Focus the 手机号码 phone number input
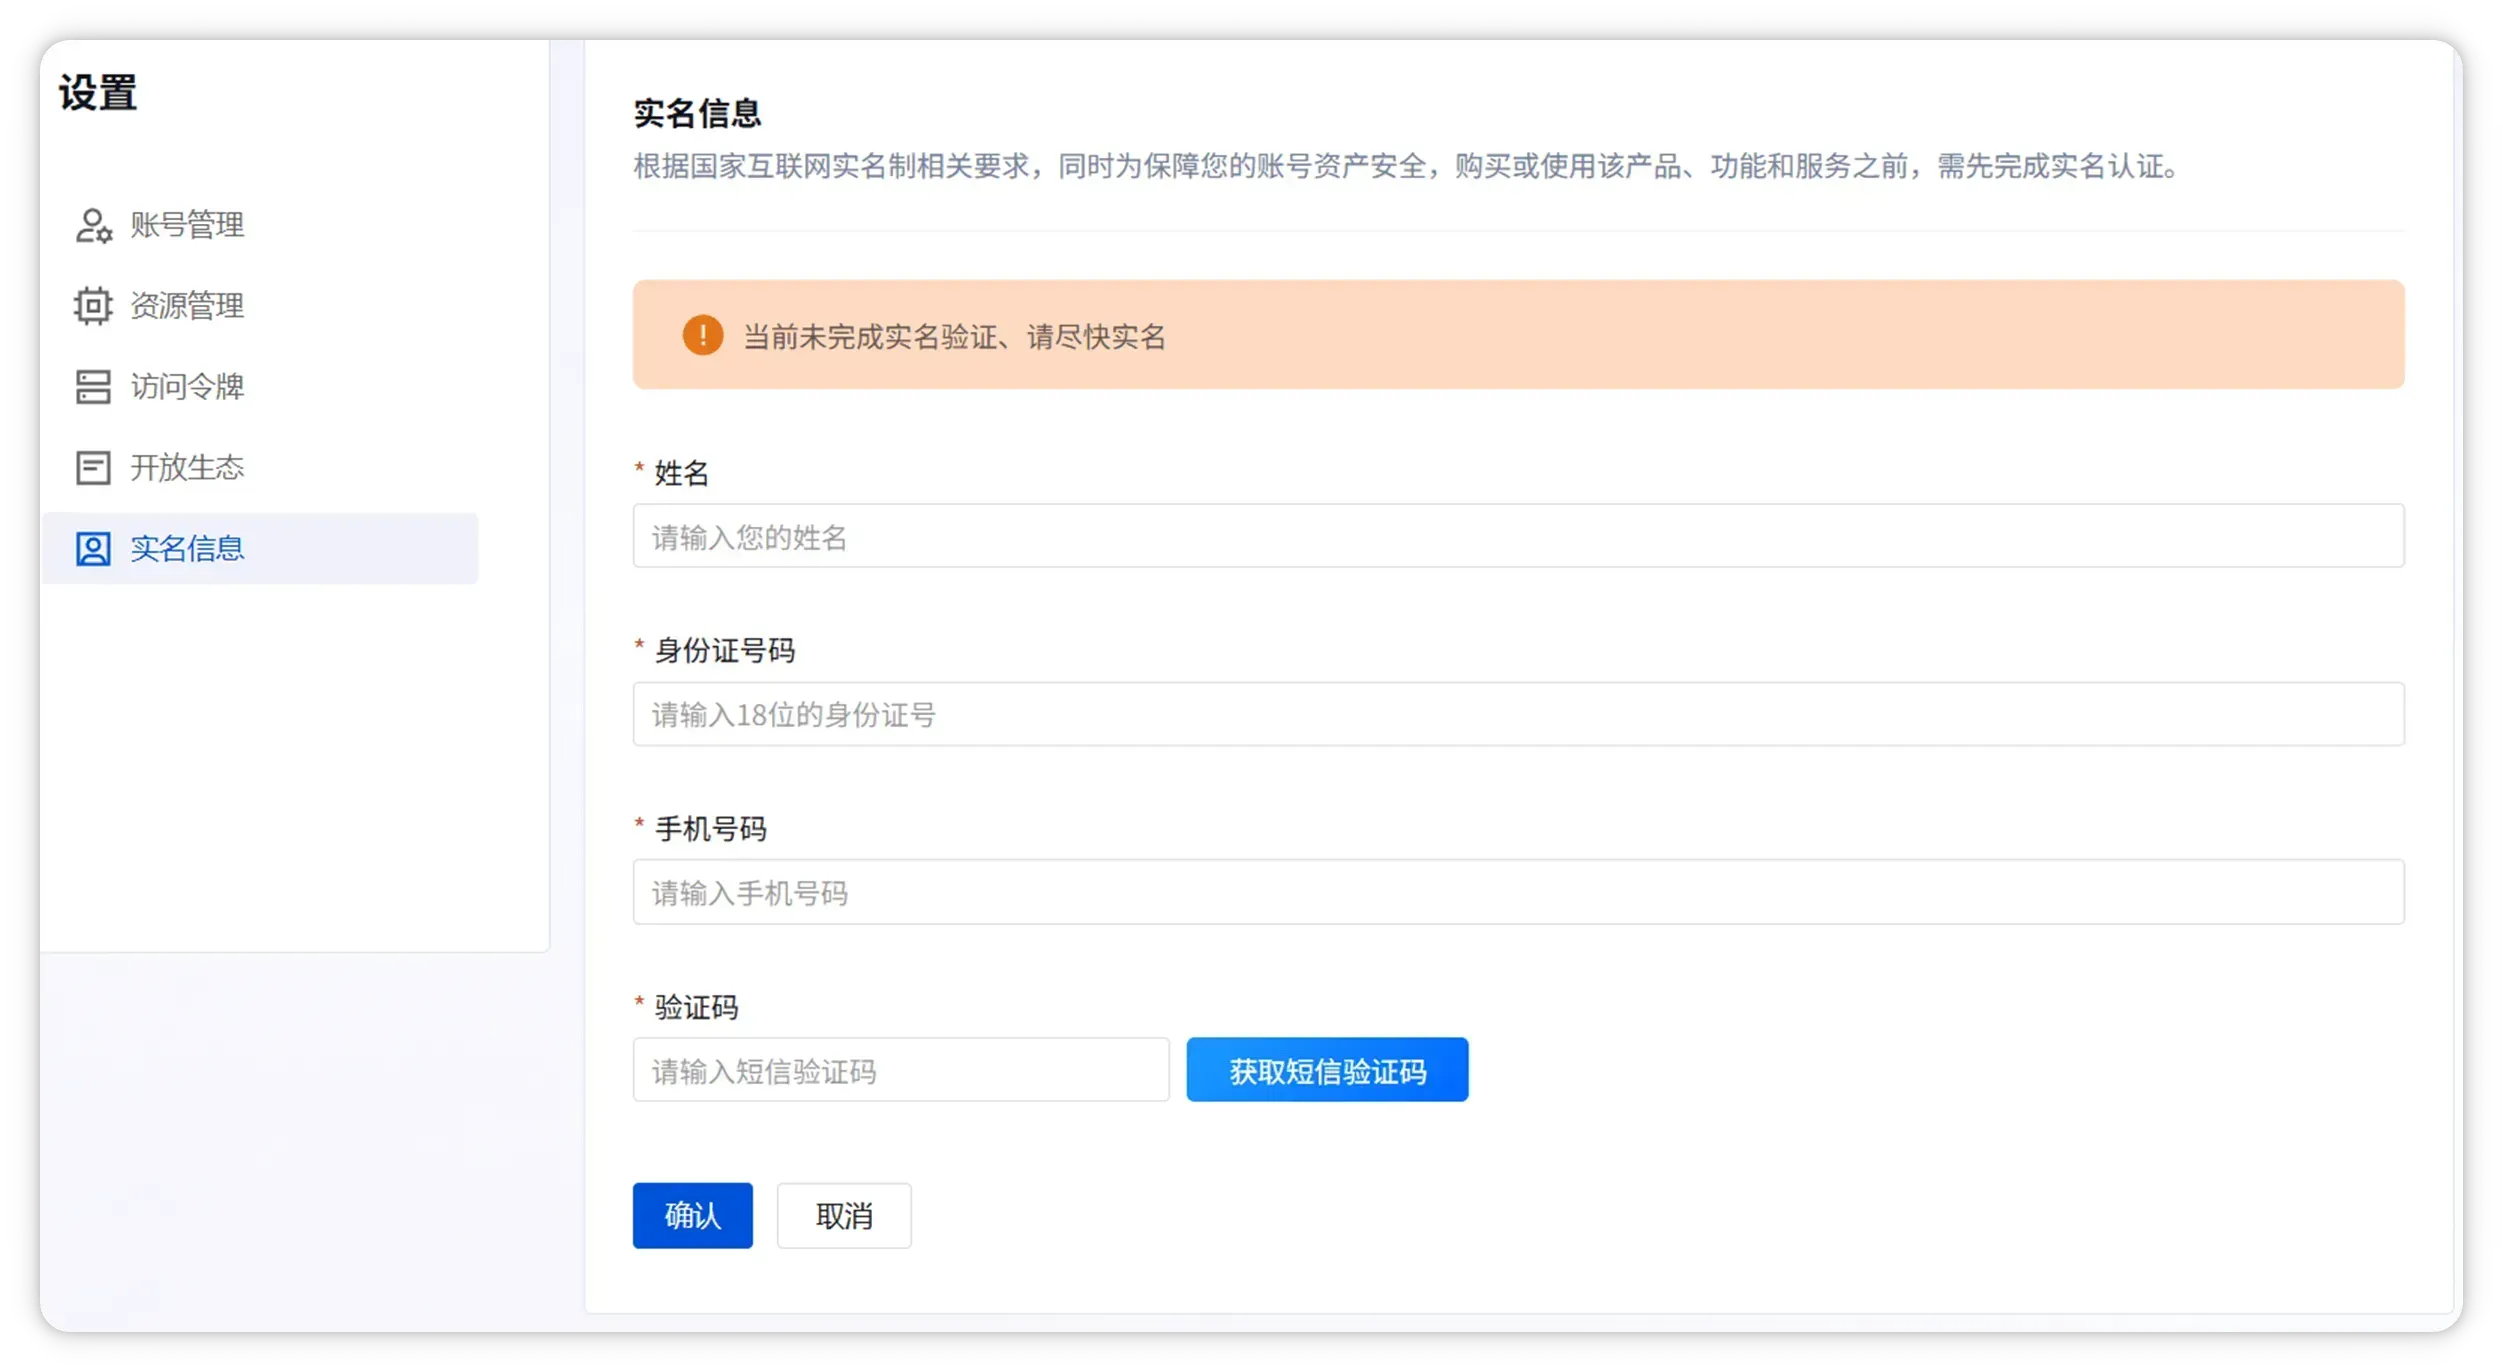This screenshot has width=2503, height=1372. (x=1516, y=892)
